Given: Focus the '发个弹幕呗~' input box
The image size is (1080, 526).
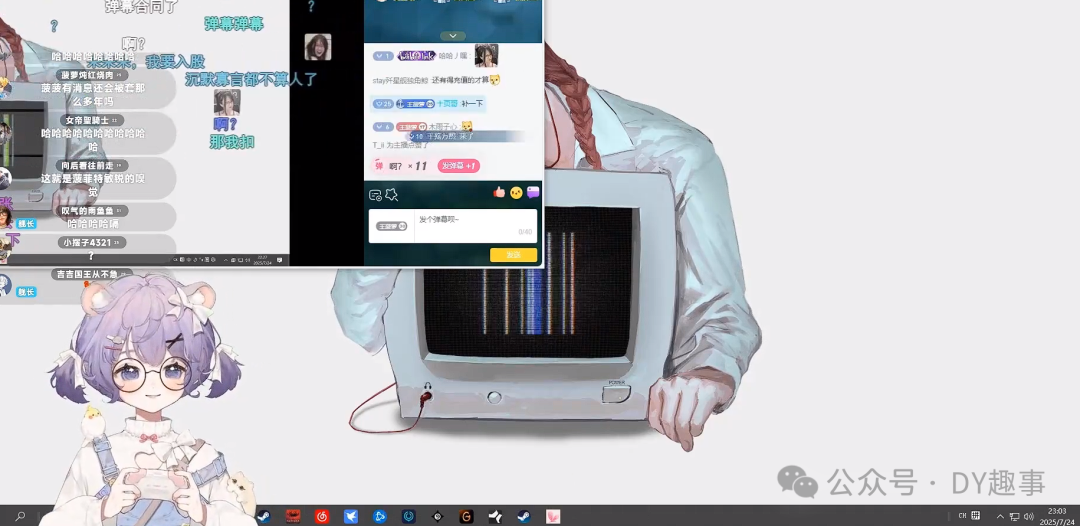Looking at the screenshot, I should click(476, 225).
